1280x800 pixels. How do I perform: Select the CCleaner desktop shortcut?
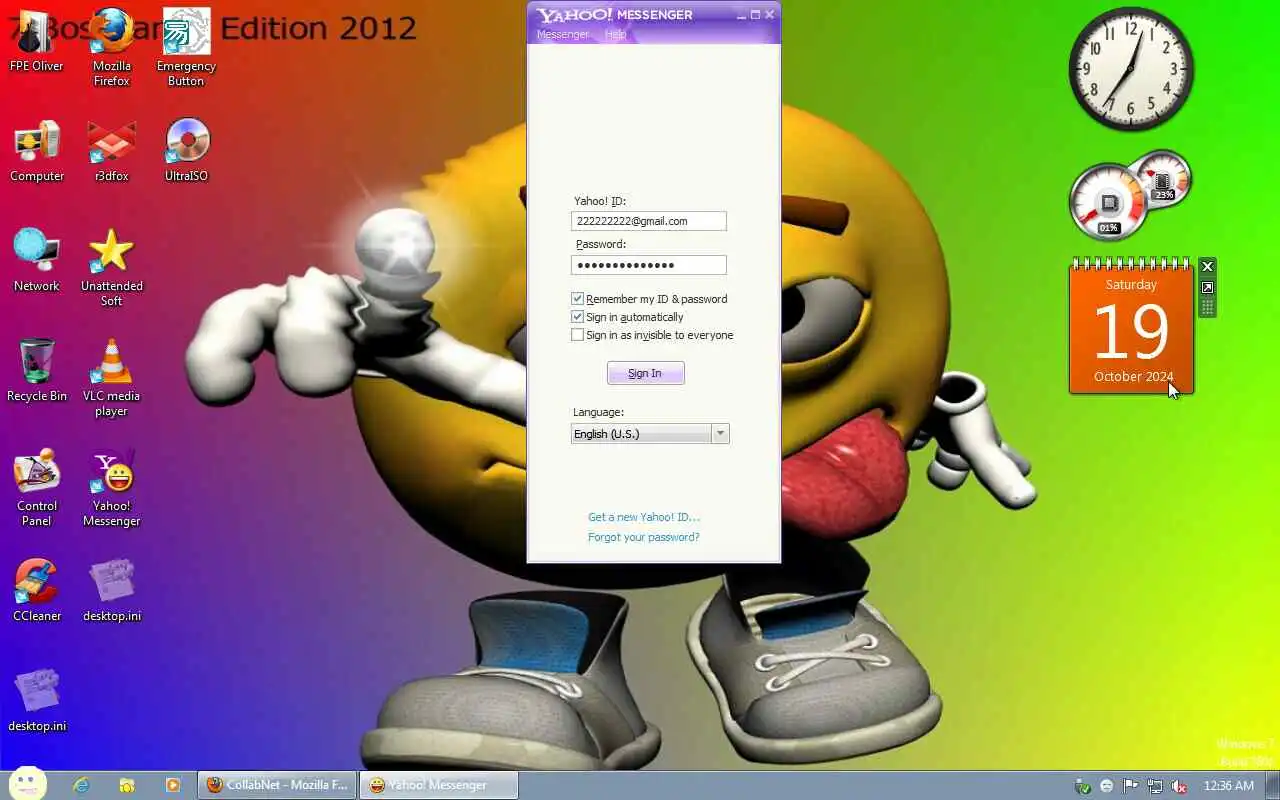click(x=37, y=592)
